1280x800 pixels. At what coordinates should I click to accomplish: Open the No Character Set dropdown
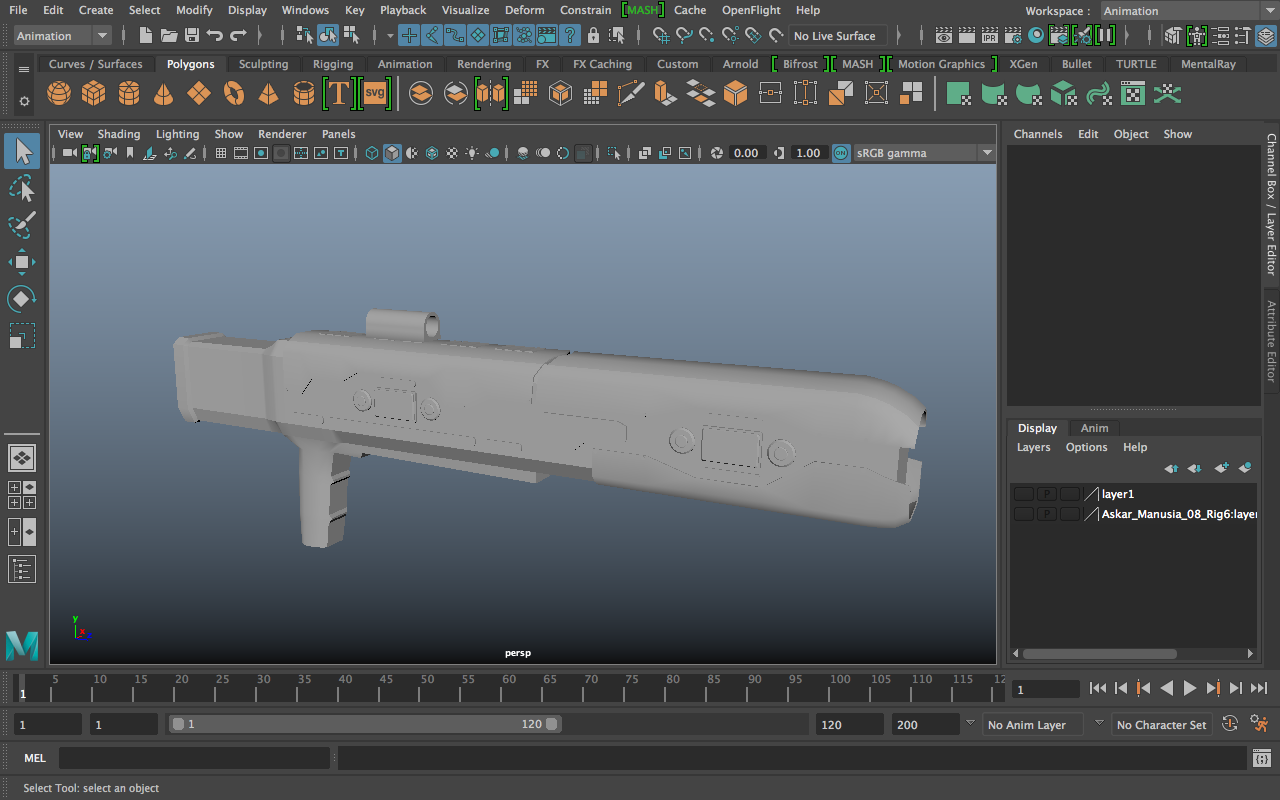pos(1161,724)
